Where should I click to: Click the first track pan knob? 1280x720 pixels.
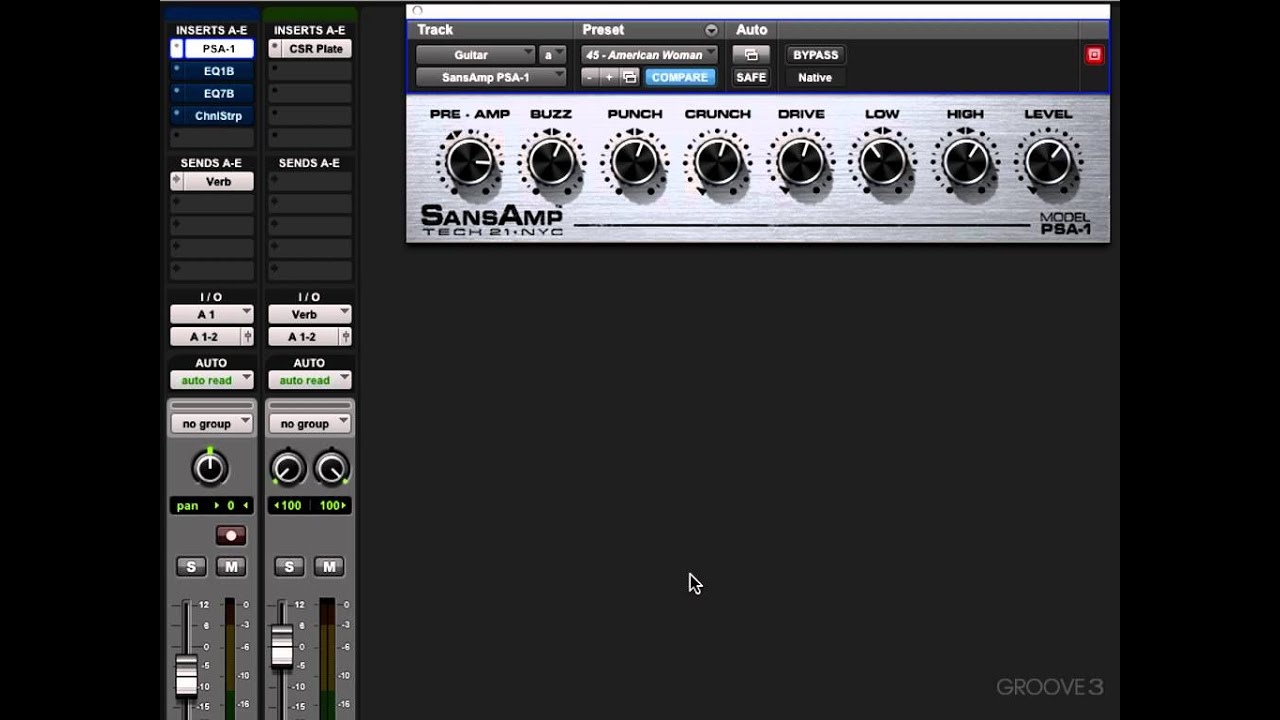[x=209, y=468]
